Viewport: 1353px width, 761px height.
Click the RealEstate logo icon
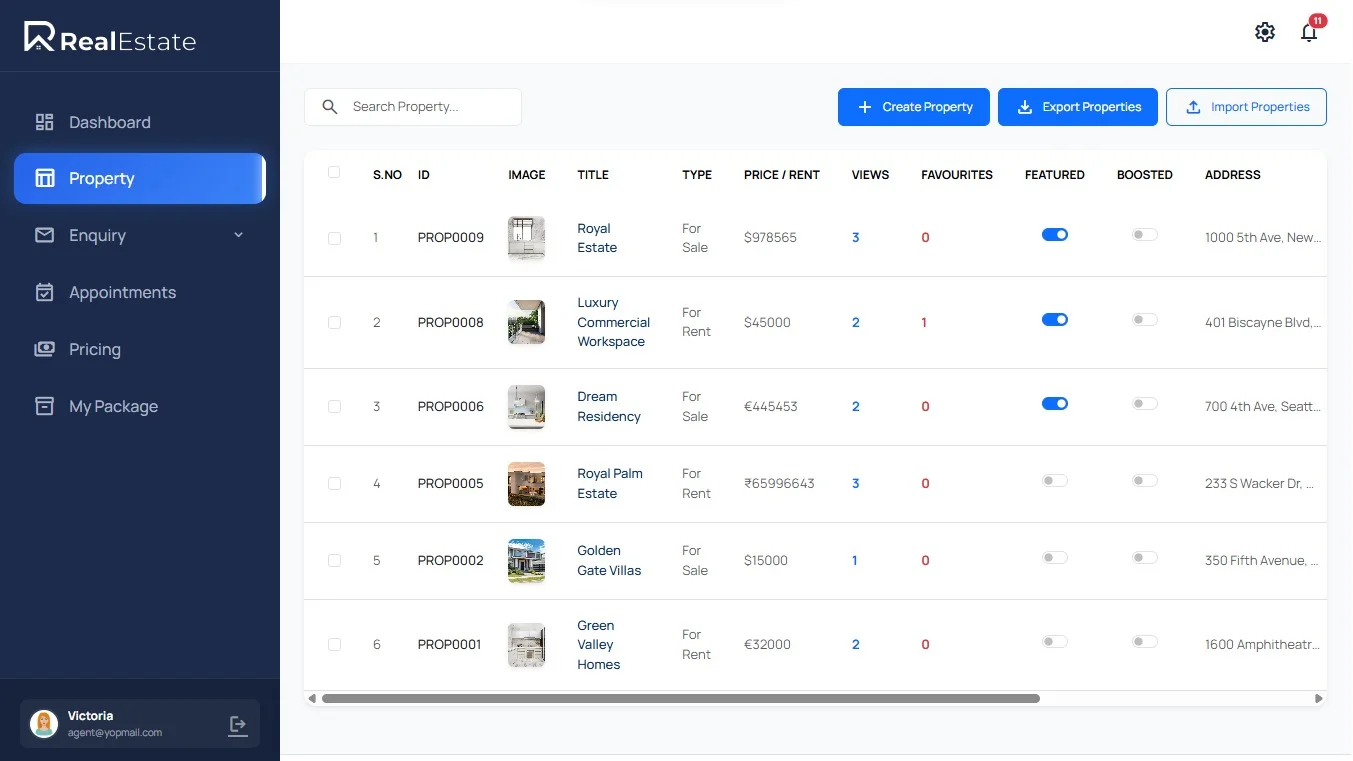point(39,38)
